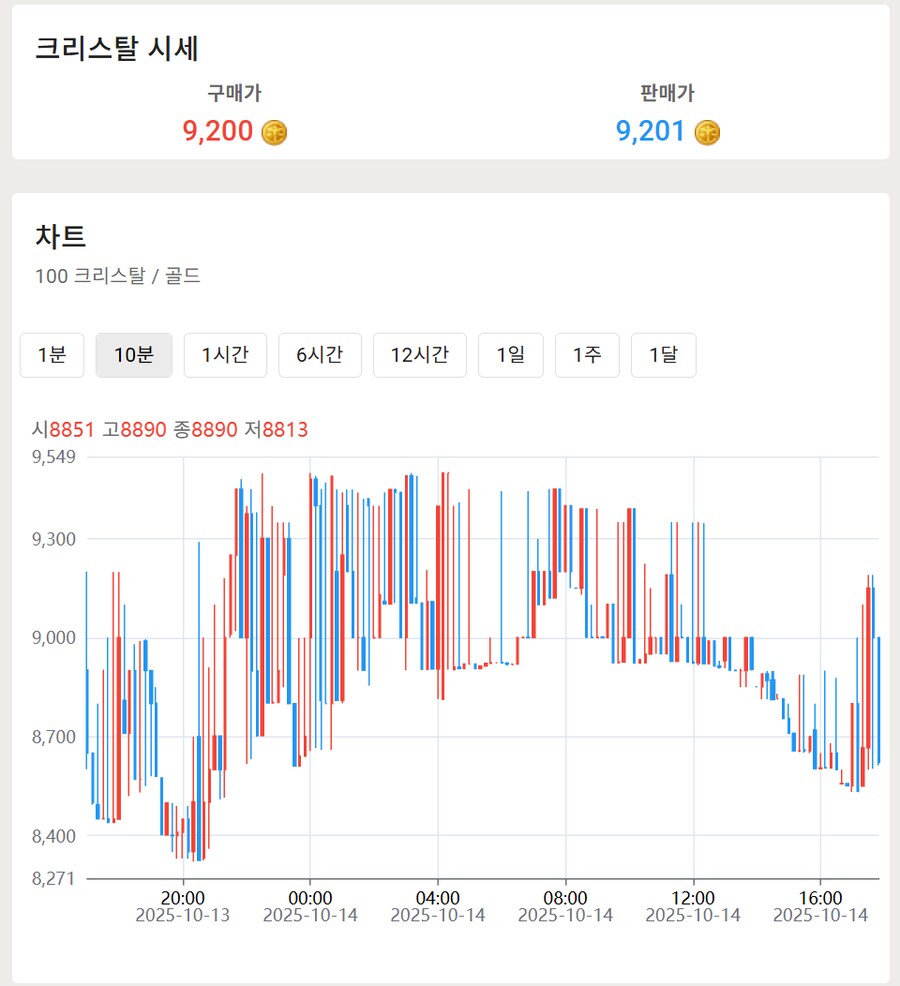
Task: Click the 08:00 time axis marker
Action: pos(565,897)
